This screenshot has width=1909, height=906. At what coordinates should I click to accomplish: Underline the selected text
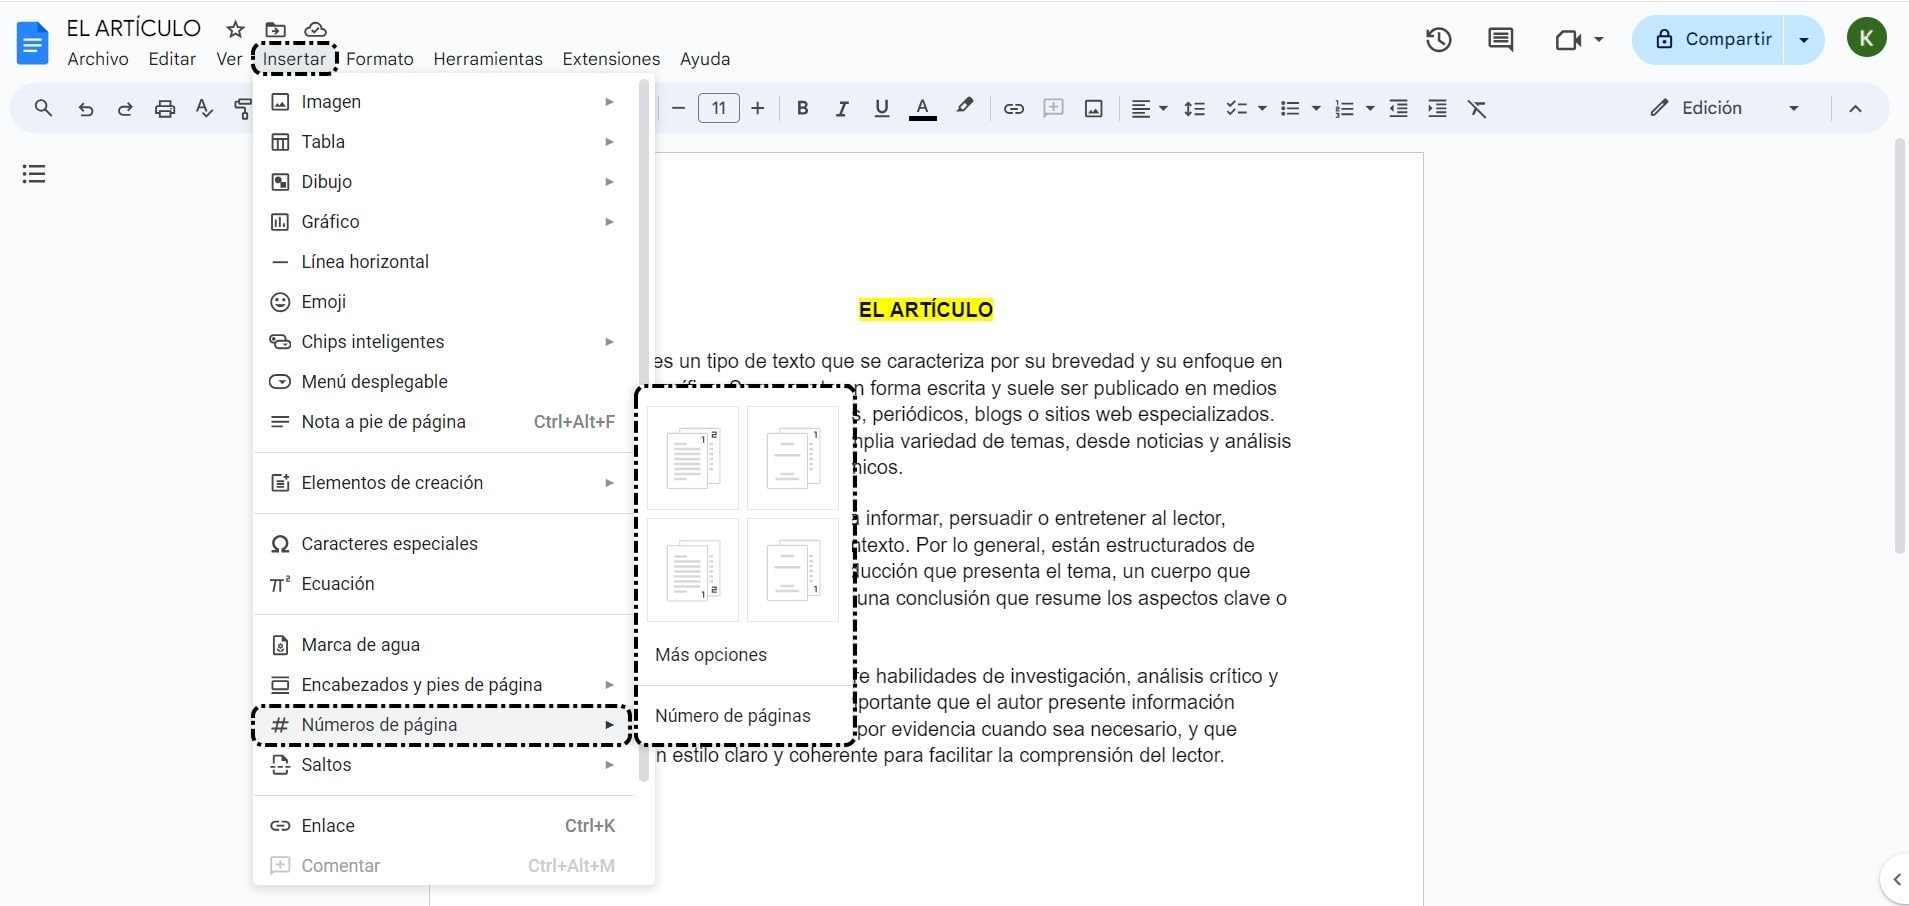[881, 108]
